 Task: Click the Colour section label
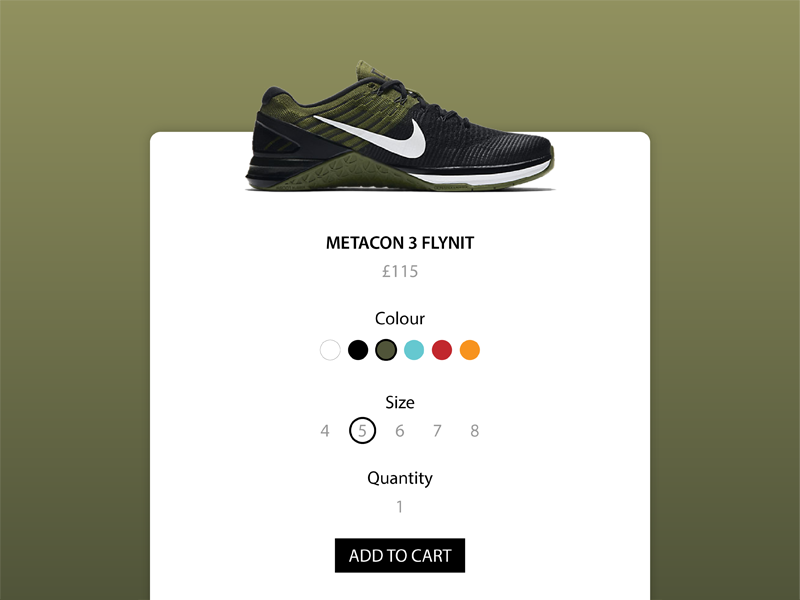[400, 318]
